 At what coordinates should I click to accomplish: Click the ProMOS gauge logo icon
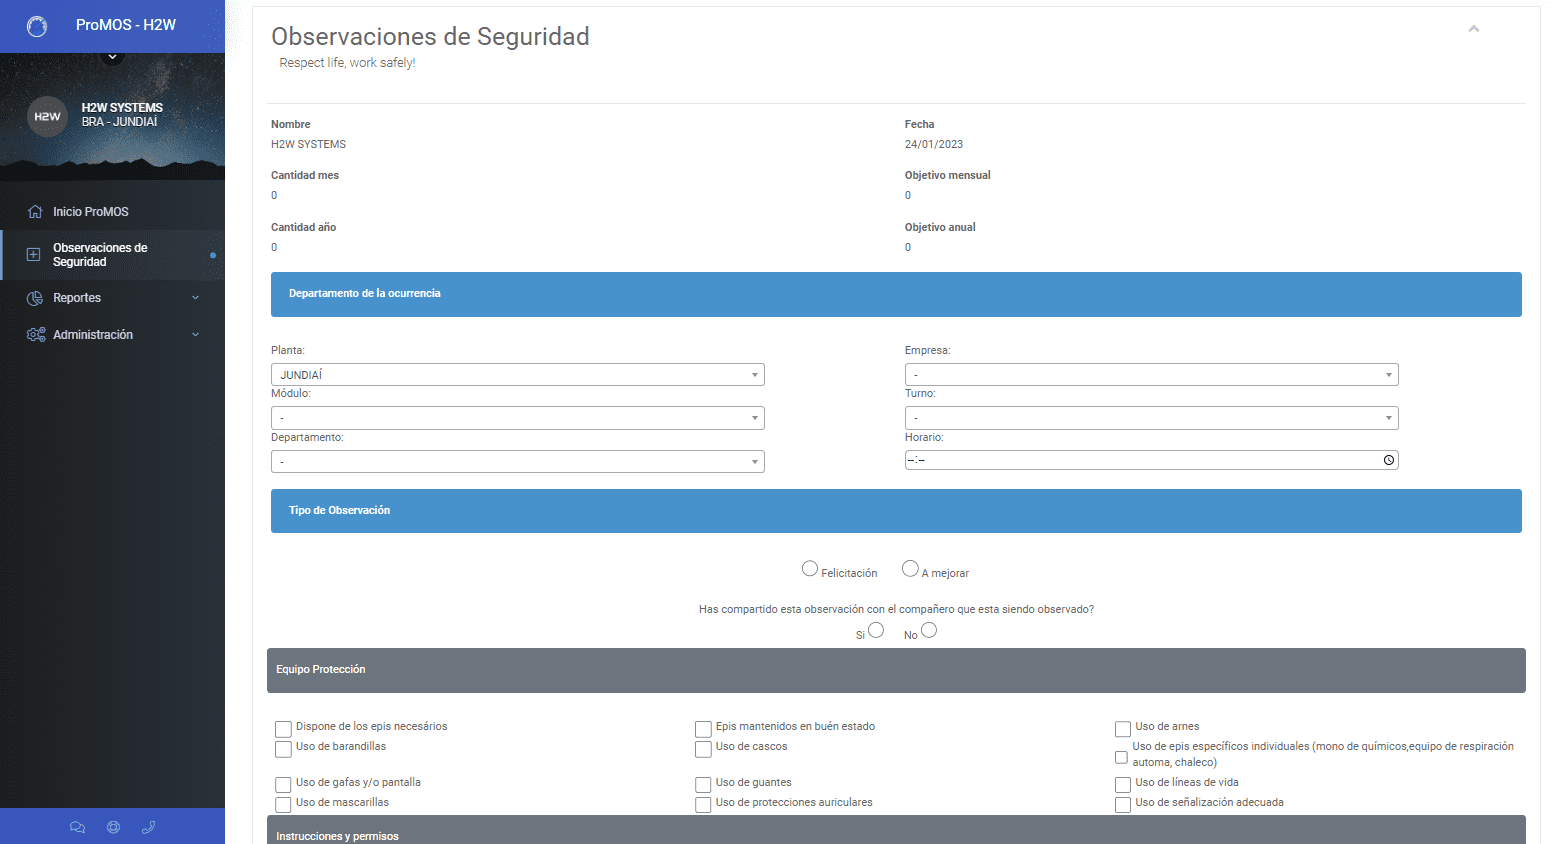pyautogui.click(x=37, y=27)
